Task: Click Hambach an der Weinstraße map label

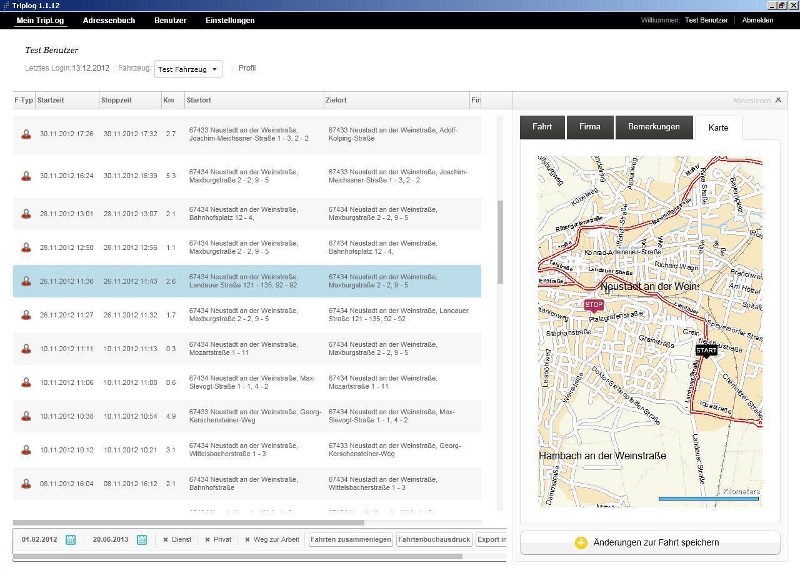Action: [x=603, y=456]
